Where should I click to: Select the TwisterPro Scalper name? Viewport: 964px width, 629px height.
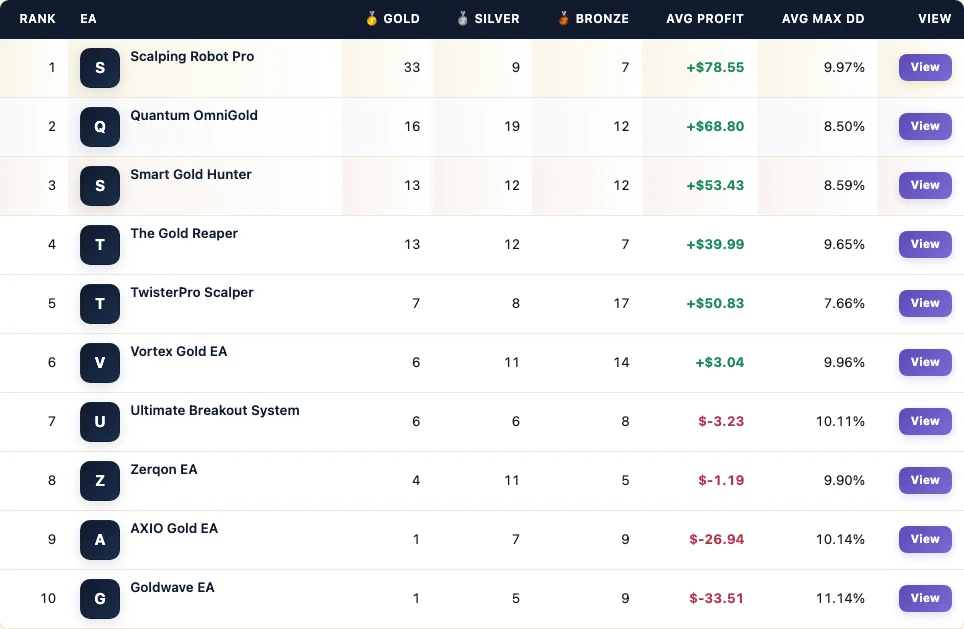(x=192, y=293)
